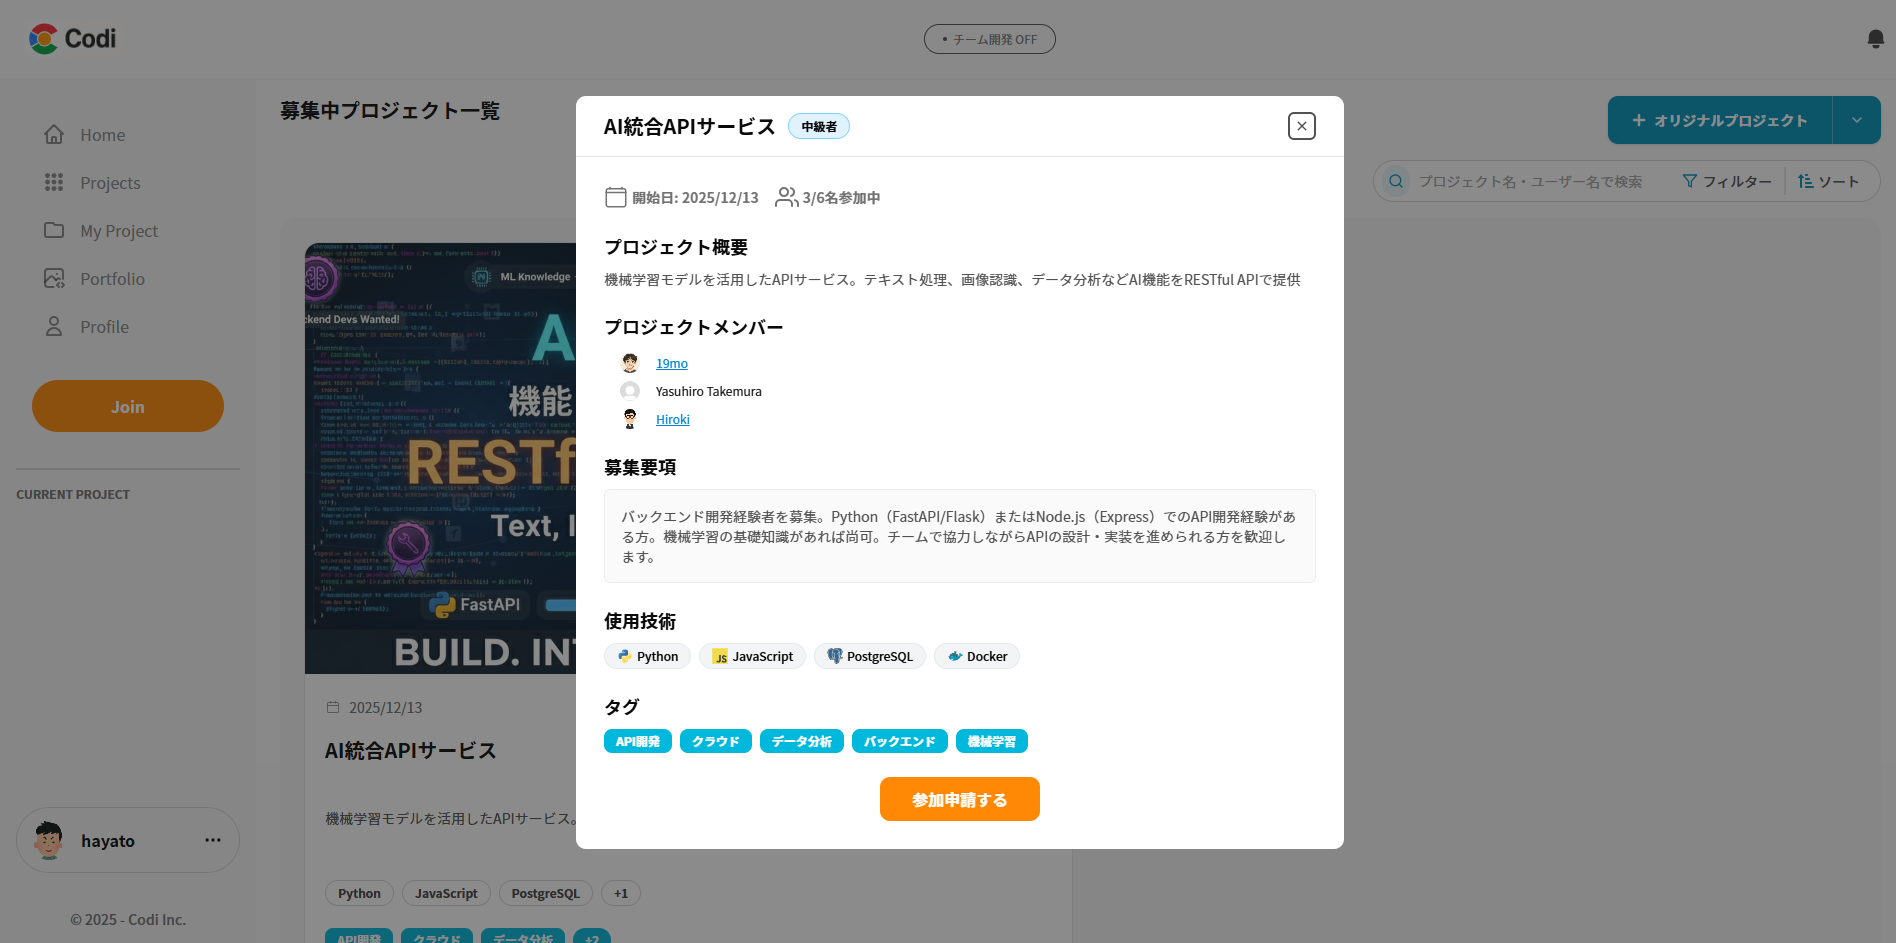Image resolution: width=1896 pixels, height=943 pixels.
Task: Open My Project in the sidebar
Action: tap(118, 231)
